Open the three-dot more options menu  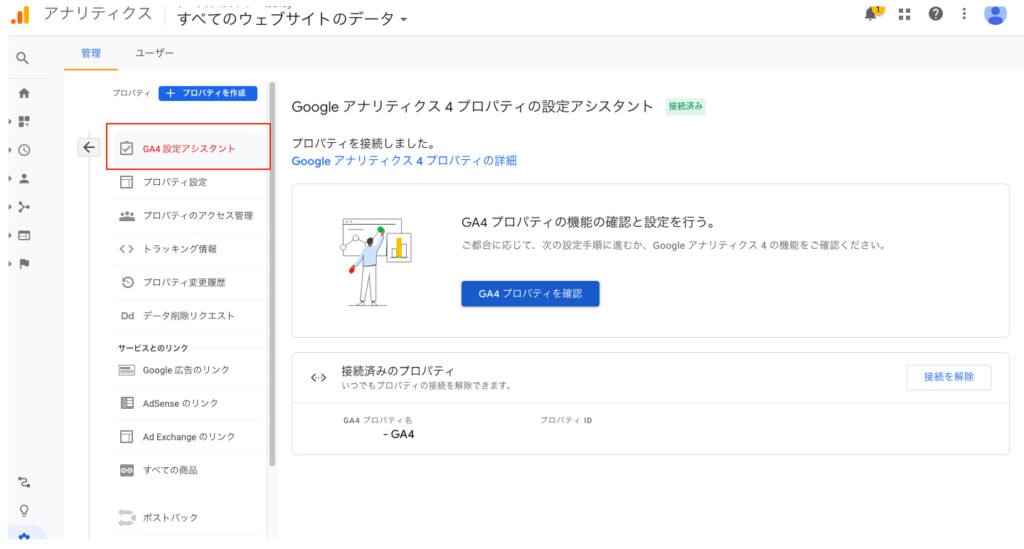tap(964, 14)
